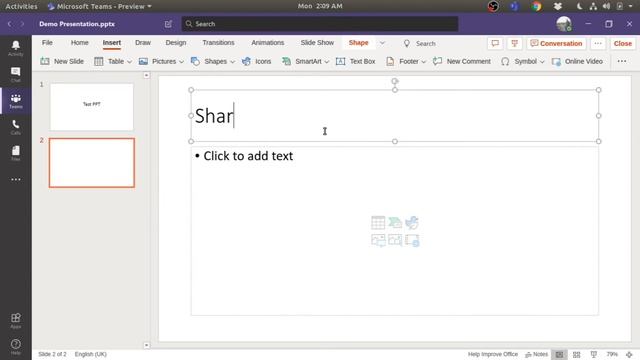The height and width of the screenshot is (360, 640).
Task: Toggle Notes pane in status bar
Action: pos(536,354)
